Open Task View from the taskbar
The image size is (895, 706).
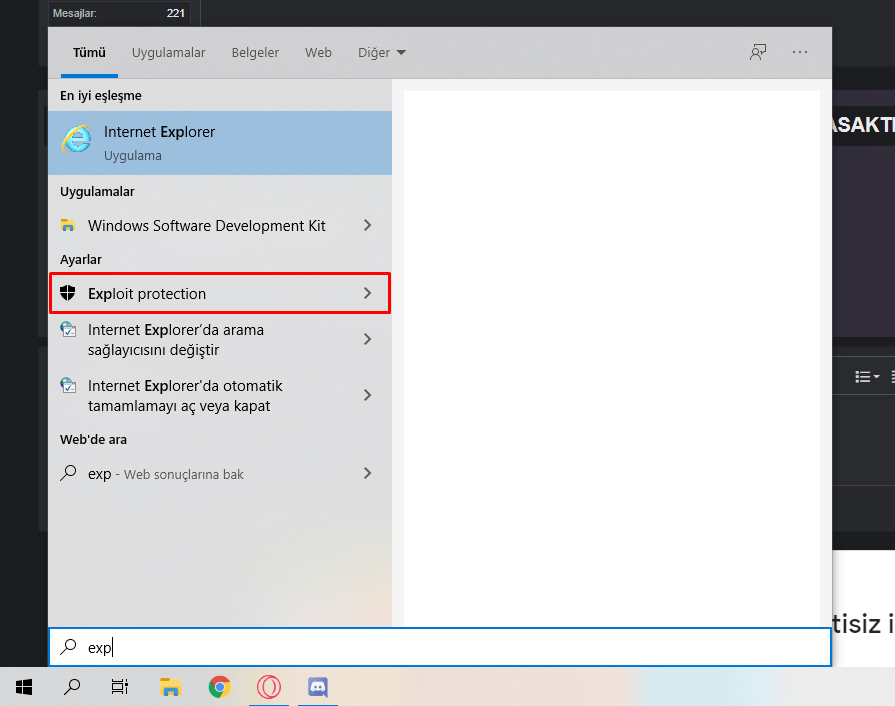point(120,687)
